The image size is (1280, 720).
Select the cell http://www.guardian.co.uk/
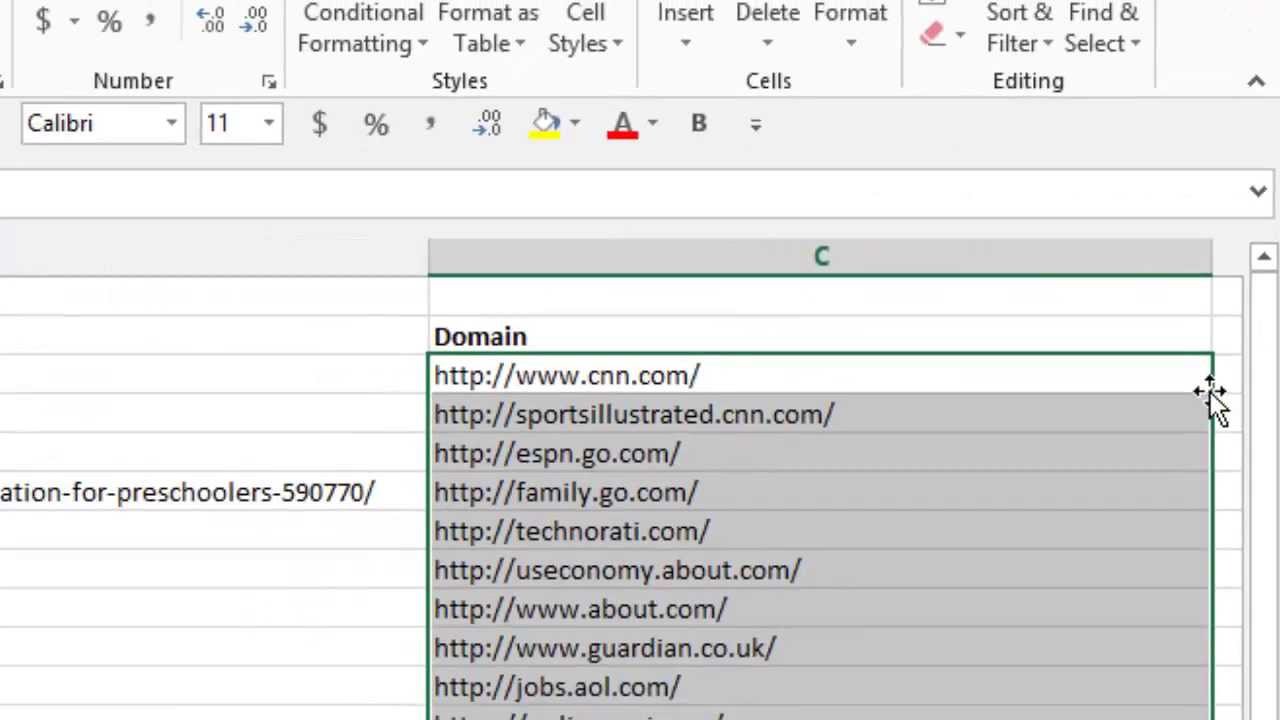(x=820, y=648)
